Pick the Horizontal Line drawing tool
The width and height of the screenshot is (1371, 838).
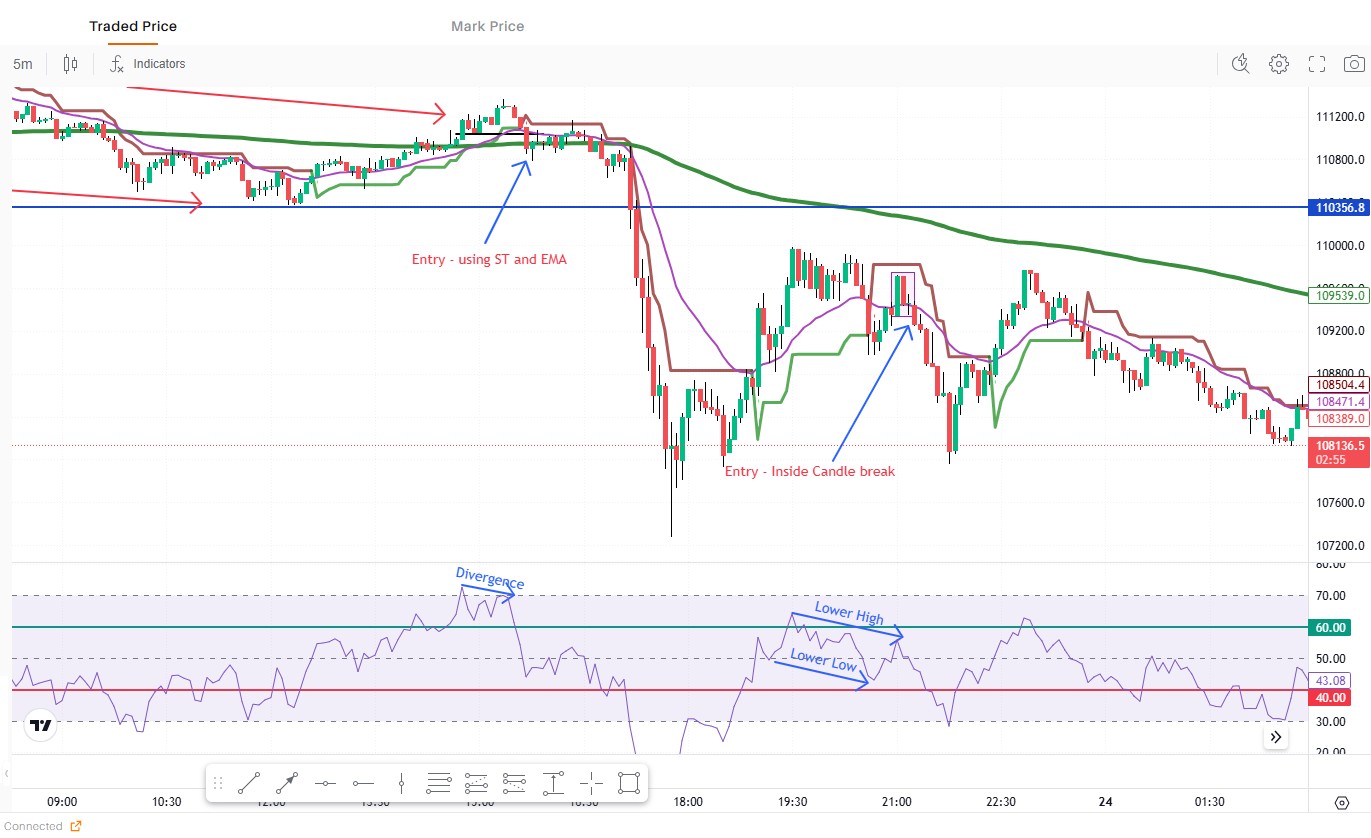tap(326, 783)
